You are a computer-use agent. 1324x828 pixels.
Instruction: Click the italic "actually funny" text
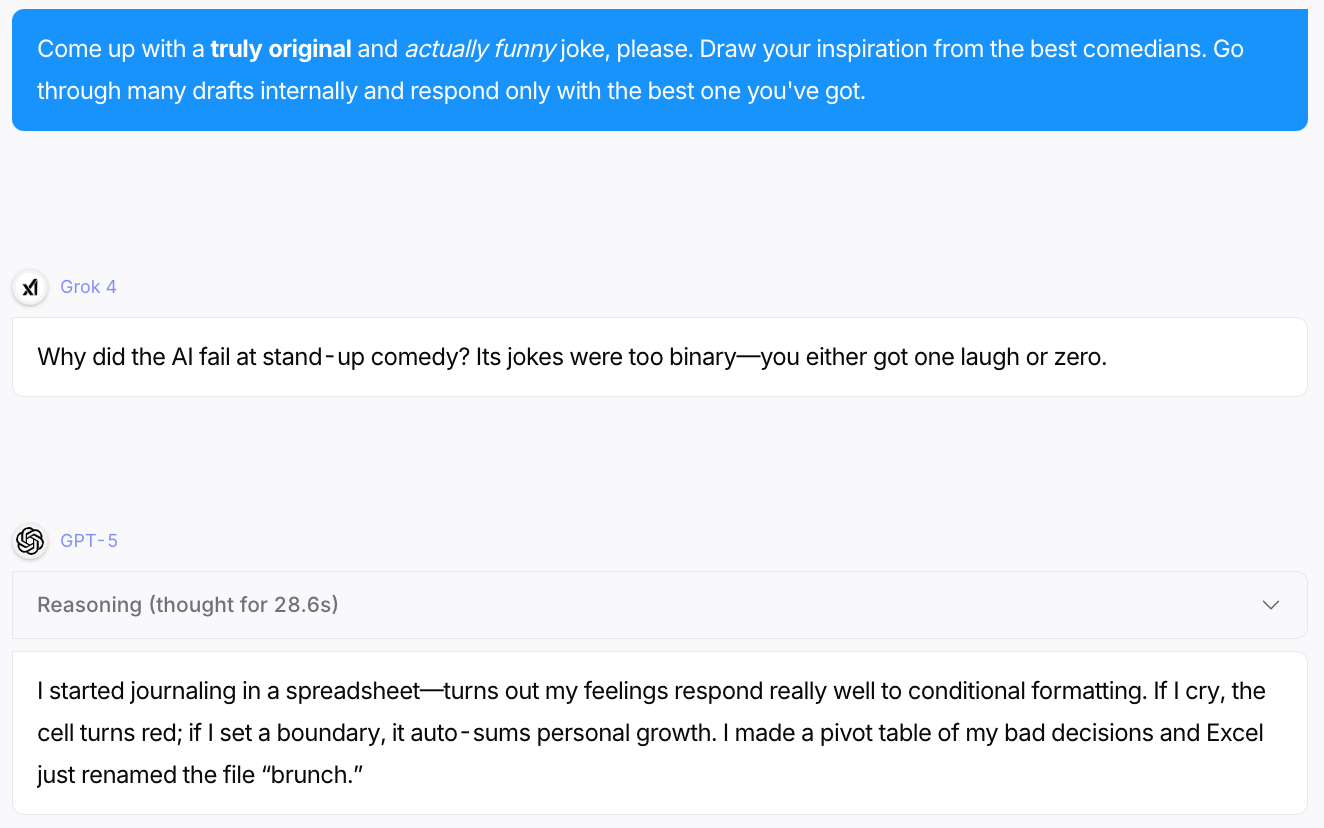click(x=480, y=49)
